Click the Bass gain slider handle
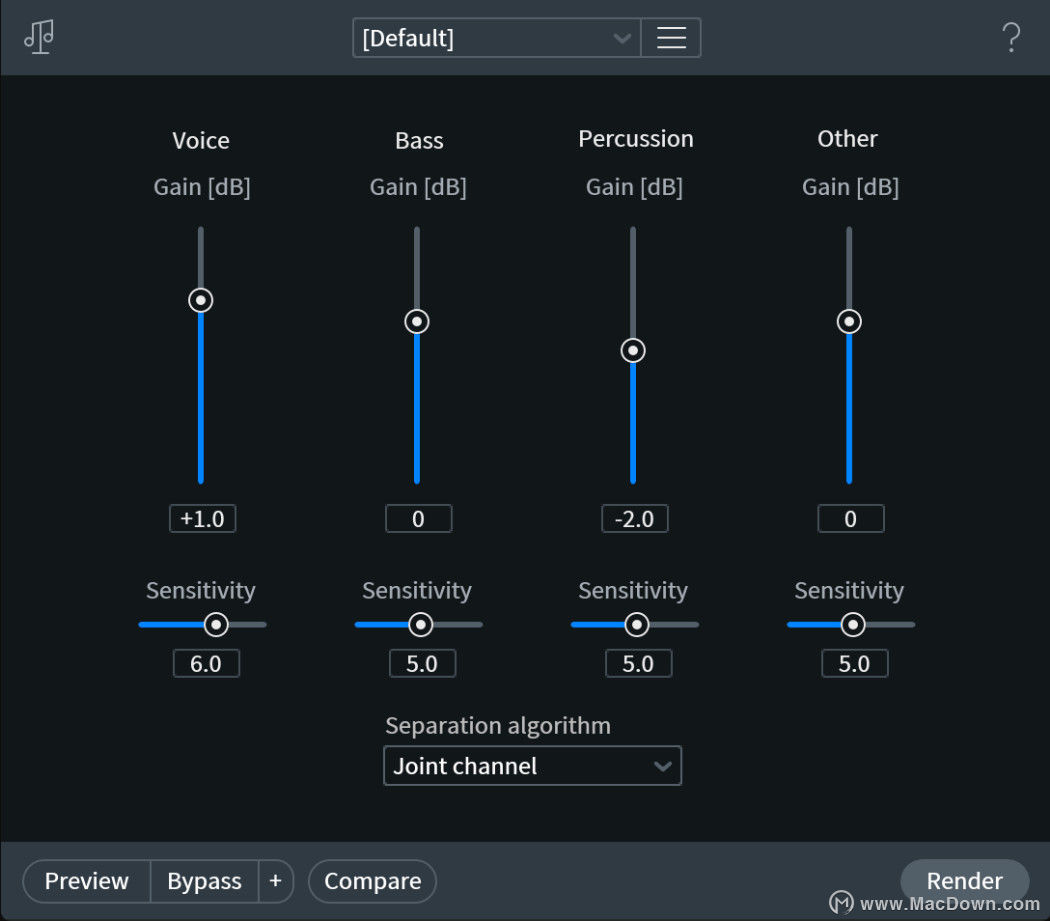The height and width of the screenshot is (921, 1050). pos(417,322)
